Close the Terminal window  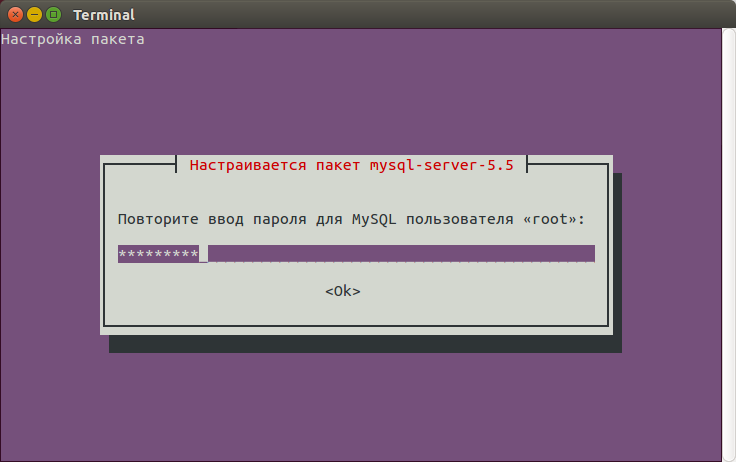point(15,15)
